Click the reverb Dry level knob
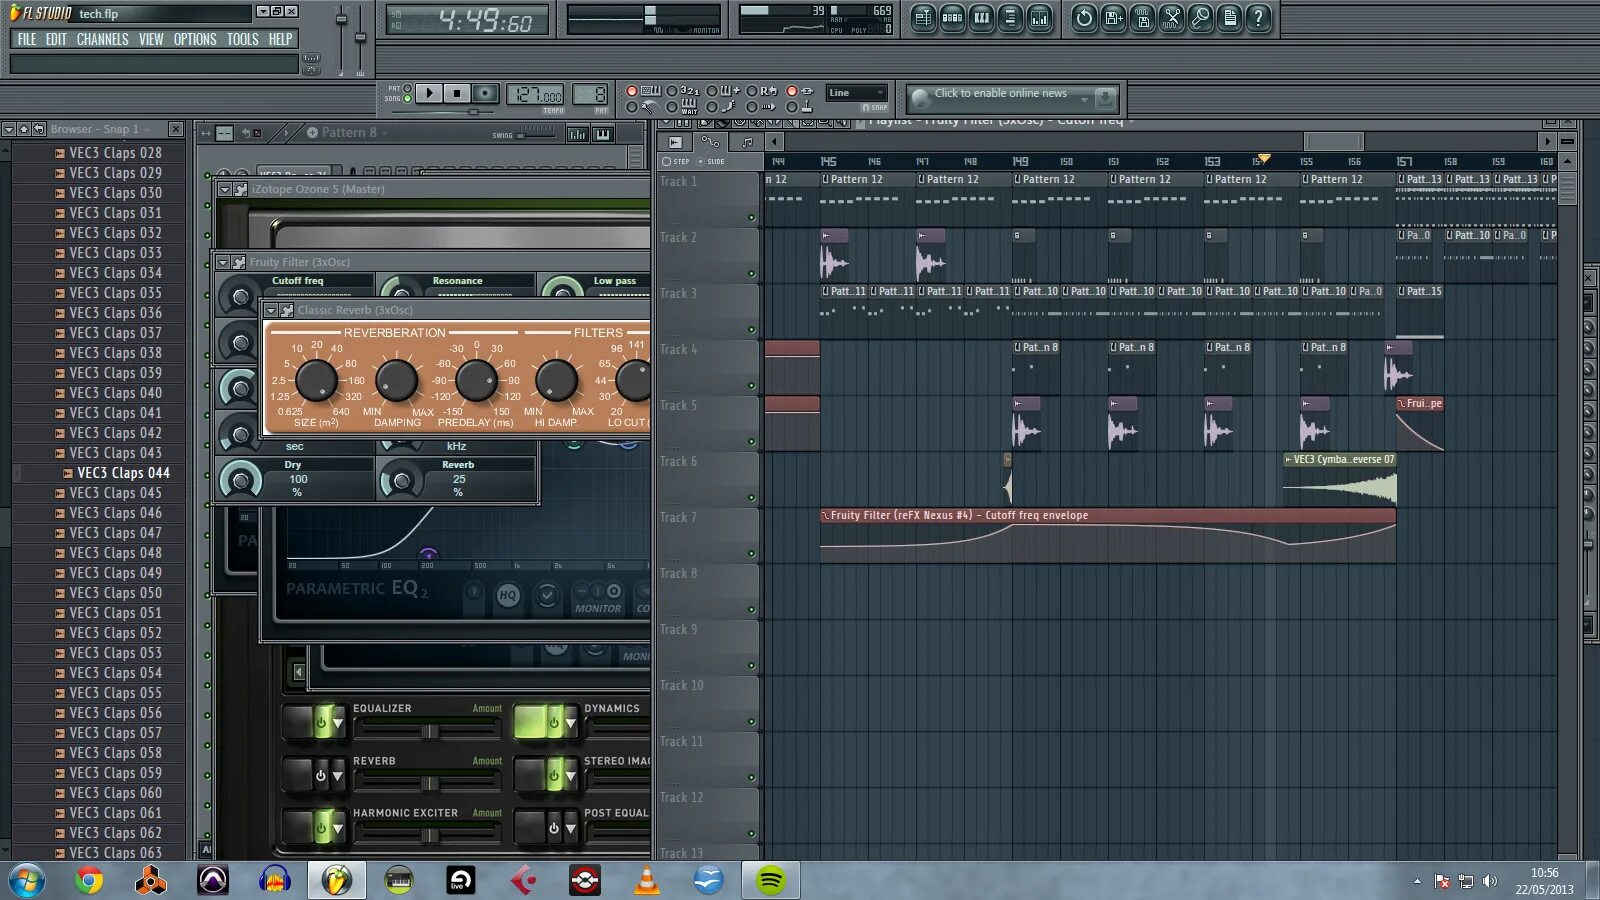The width and height of the screenshot is (1600, 900). point(240,481)
